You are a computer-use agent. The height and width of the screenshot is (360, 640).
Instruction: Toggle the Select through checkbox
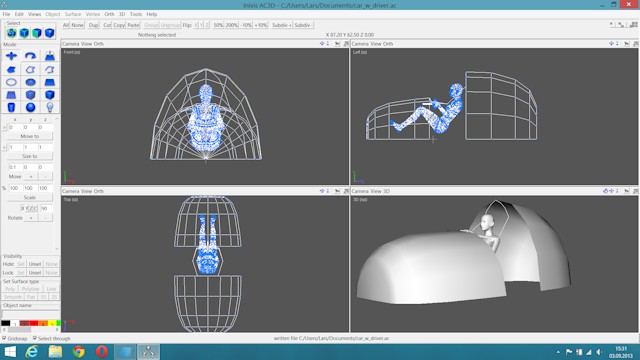click(x=35, y=338)
